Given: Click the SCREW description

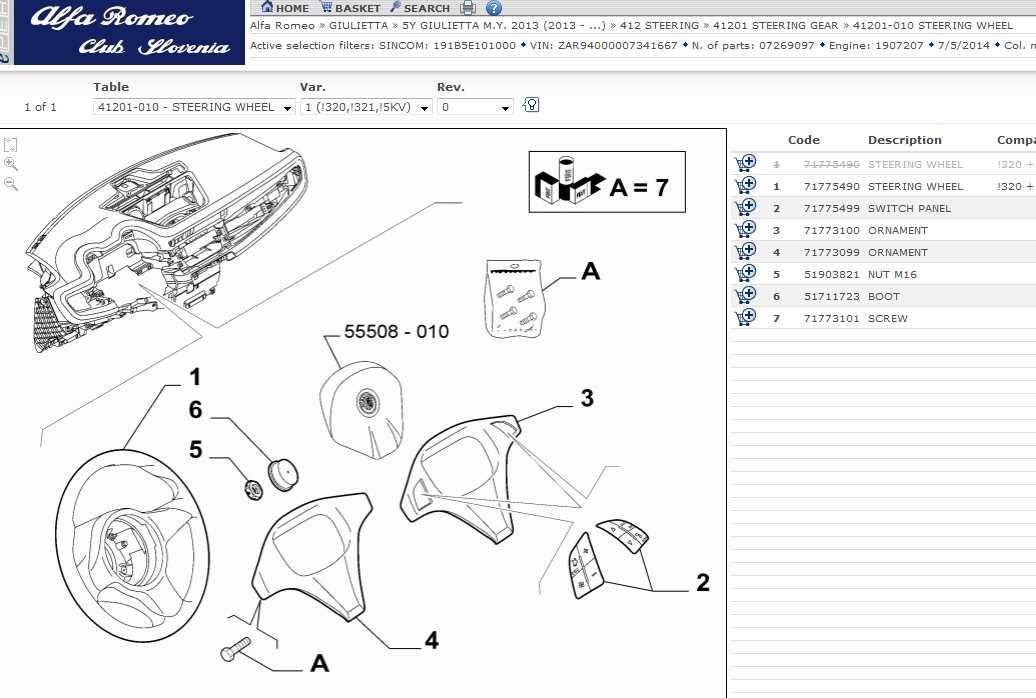Looking at the screenshot, I should coord(887,319).
